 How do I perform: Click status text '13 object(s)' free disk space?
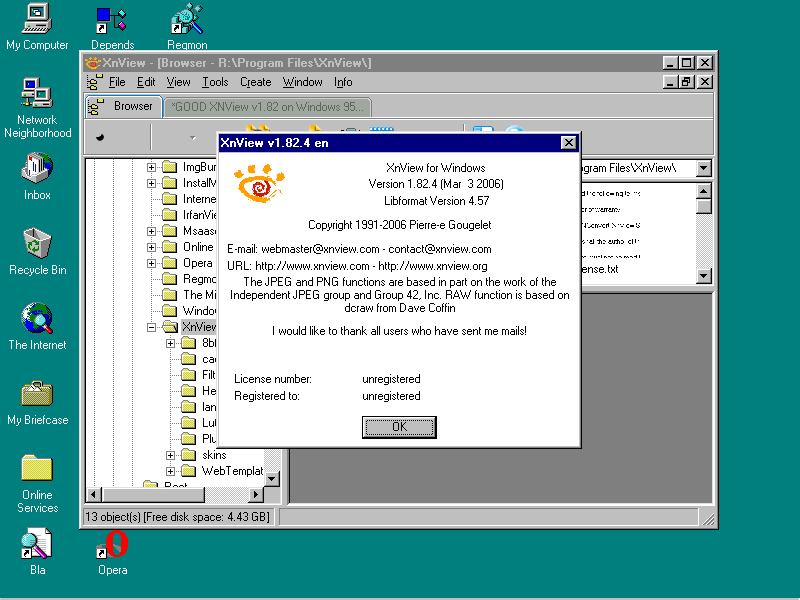(x=177, y=517)
